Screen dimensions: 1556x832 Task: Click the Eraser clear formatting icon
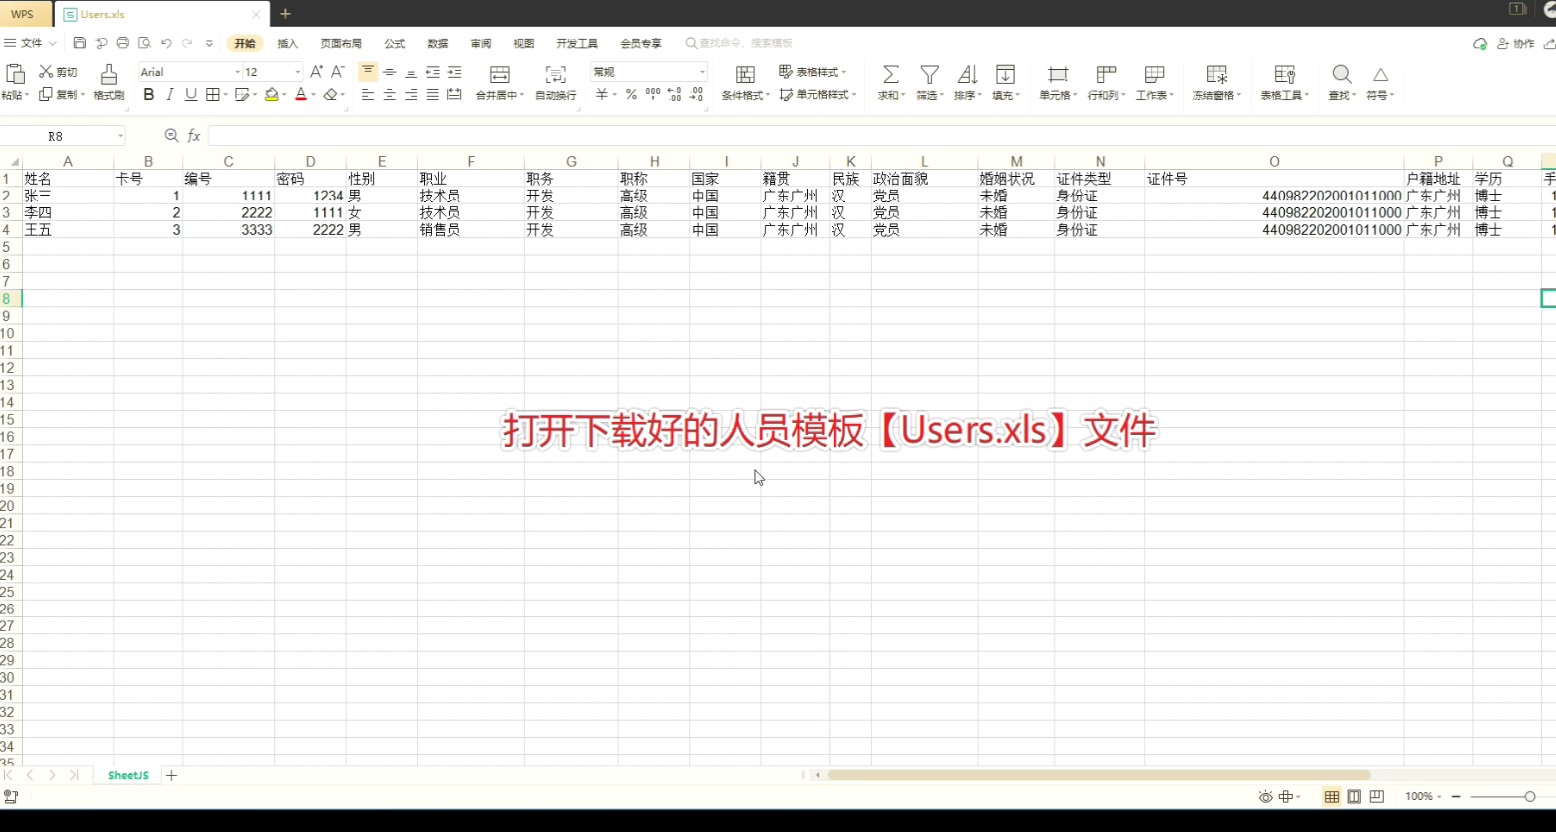pos(330,95)
